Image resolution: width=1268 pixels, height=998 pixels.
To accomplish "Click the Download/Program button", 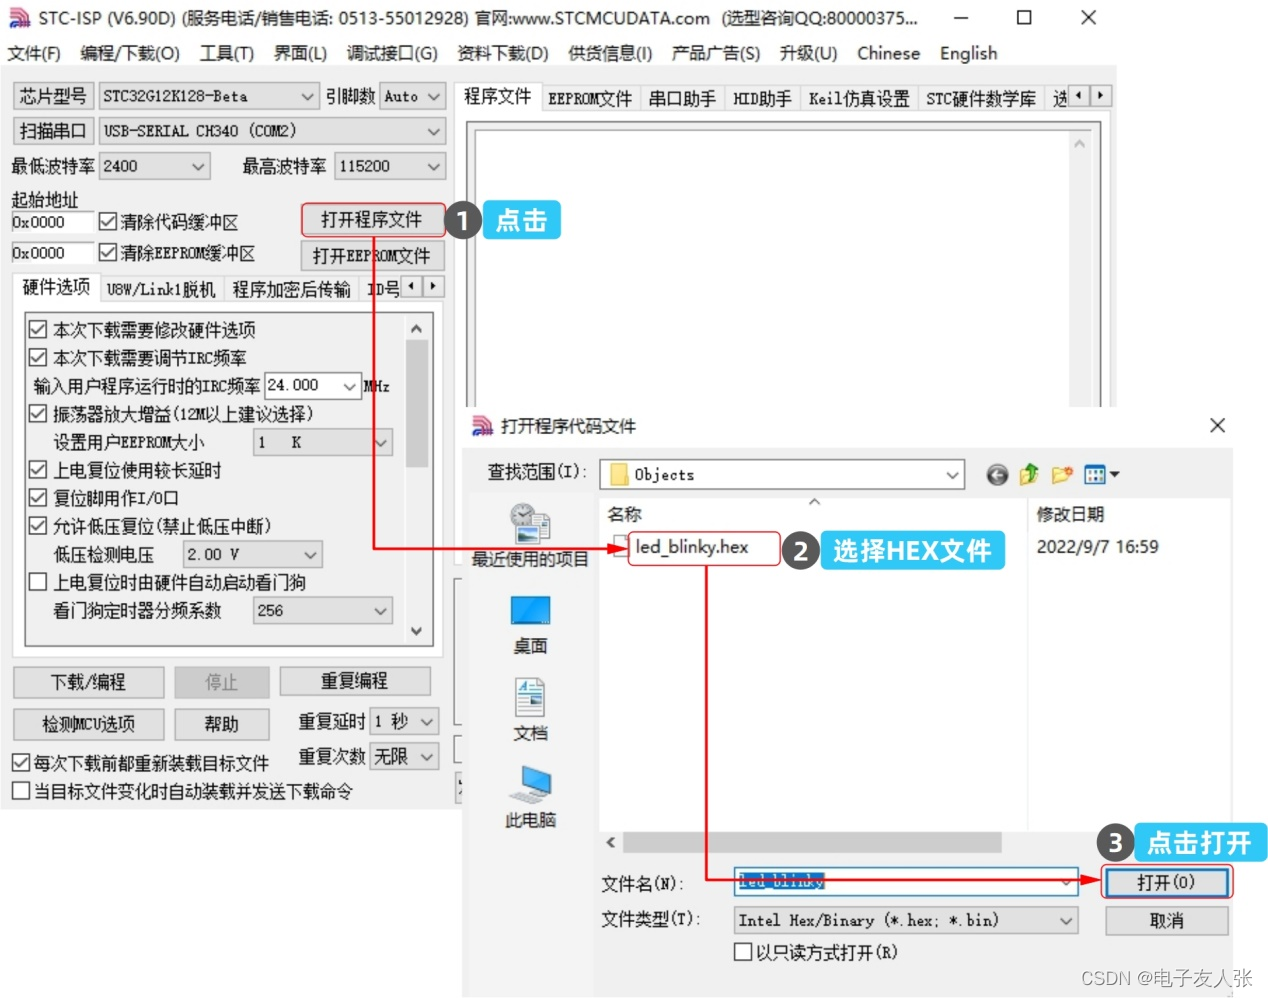I will click(89, 682).
